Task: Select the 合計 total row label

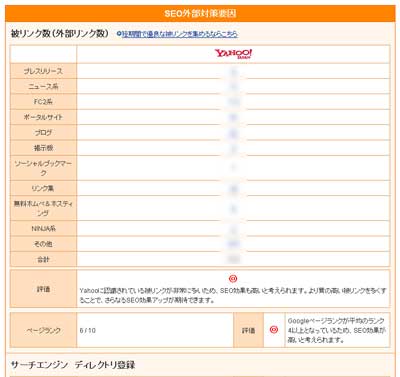Action: click(43, 259)
